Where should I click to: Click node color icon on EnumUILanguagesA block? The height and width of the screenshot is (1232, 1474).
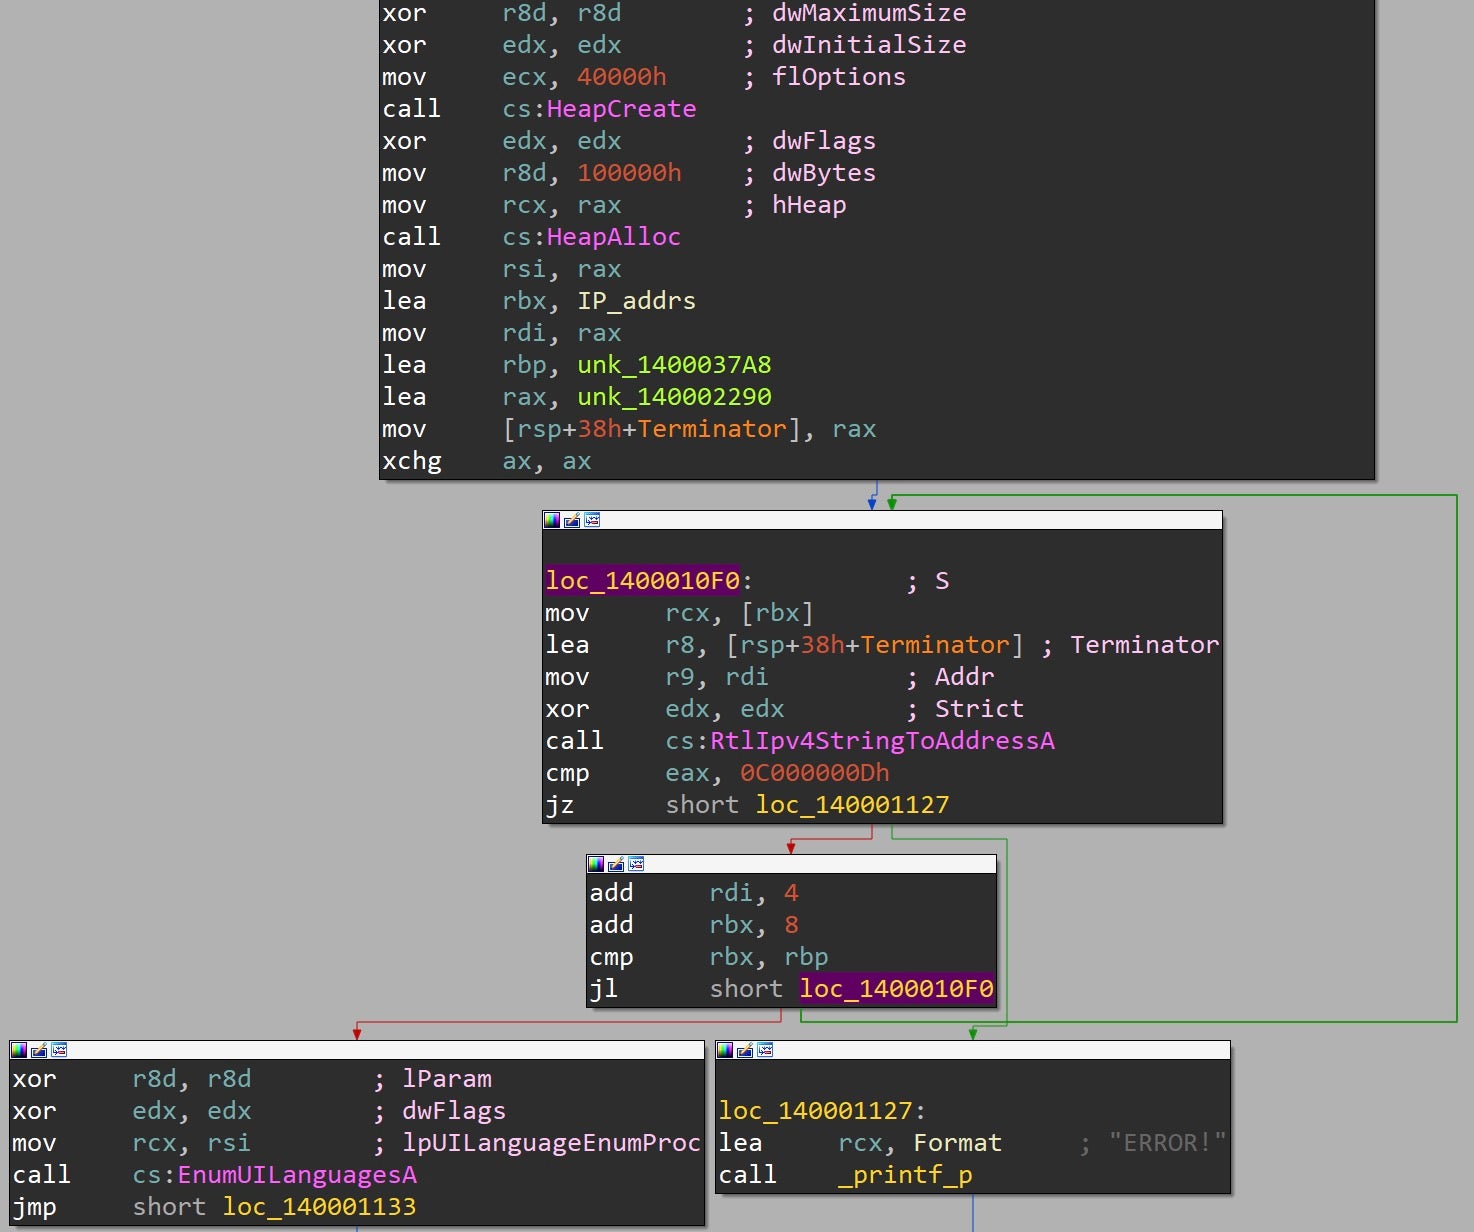tap(19, 1050)
